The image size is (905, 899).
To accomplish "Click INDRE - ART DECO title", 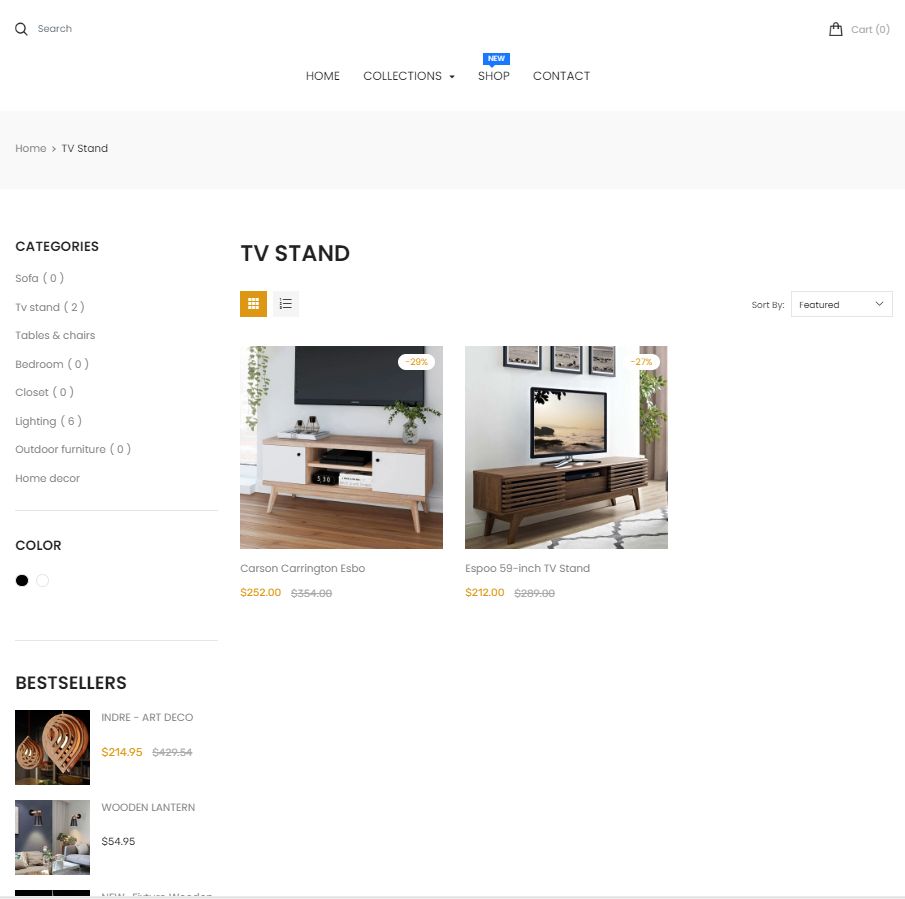I will 147,717.
